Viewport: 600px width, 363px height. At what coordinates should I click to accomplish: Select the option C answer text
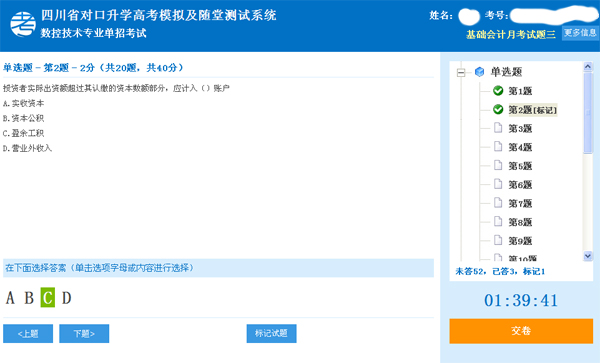[x=23, y=133]
